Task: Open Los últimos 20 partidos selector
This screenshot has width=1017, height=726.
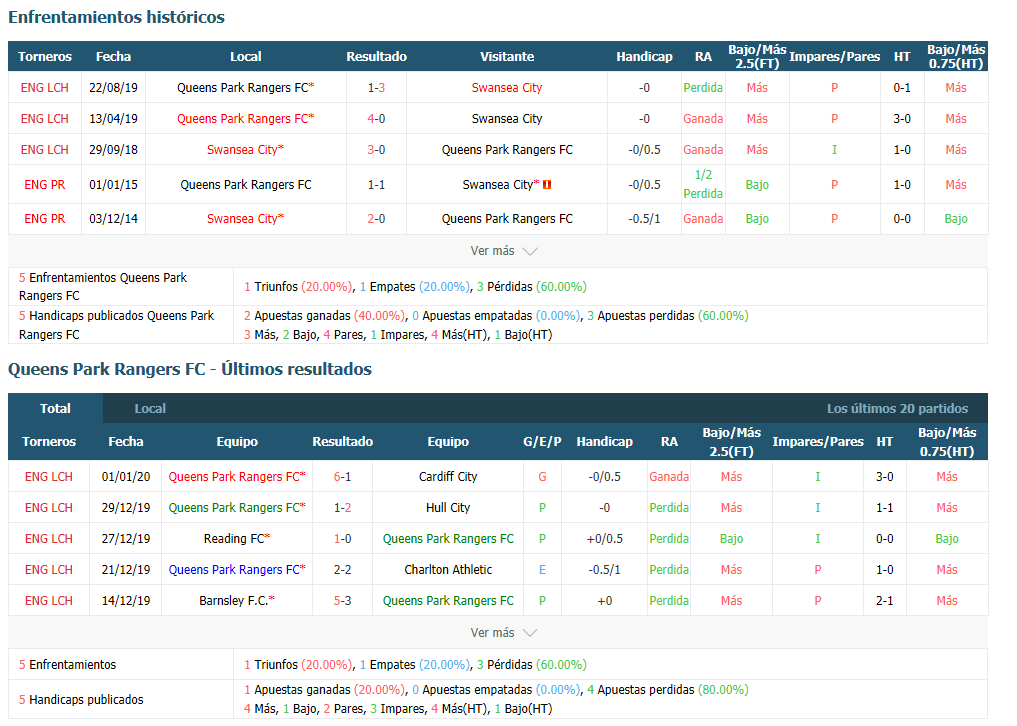Action: [x=897, y=409]
